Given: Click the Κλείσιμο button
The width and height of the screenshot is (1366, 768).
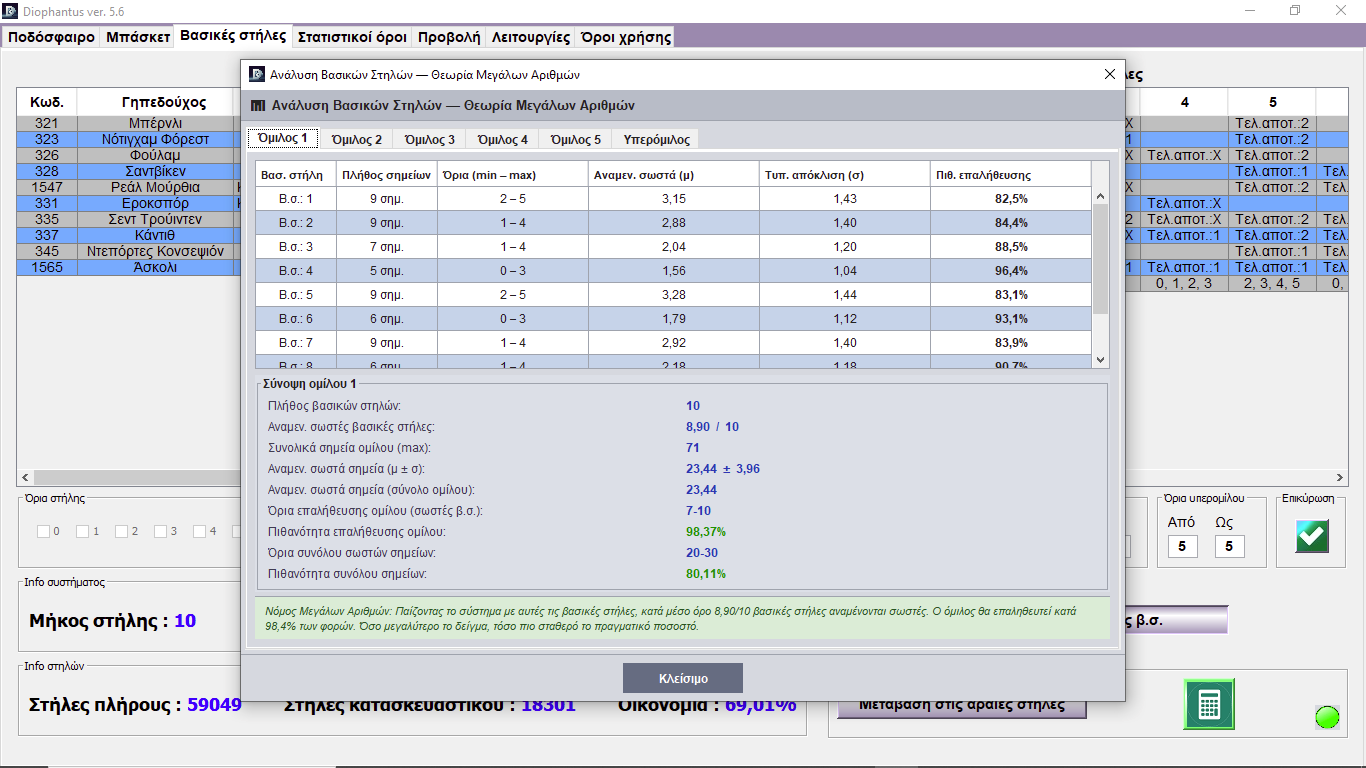Looking at the screenshot, I should click(x=683, y=678).
